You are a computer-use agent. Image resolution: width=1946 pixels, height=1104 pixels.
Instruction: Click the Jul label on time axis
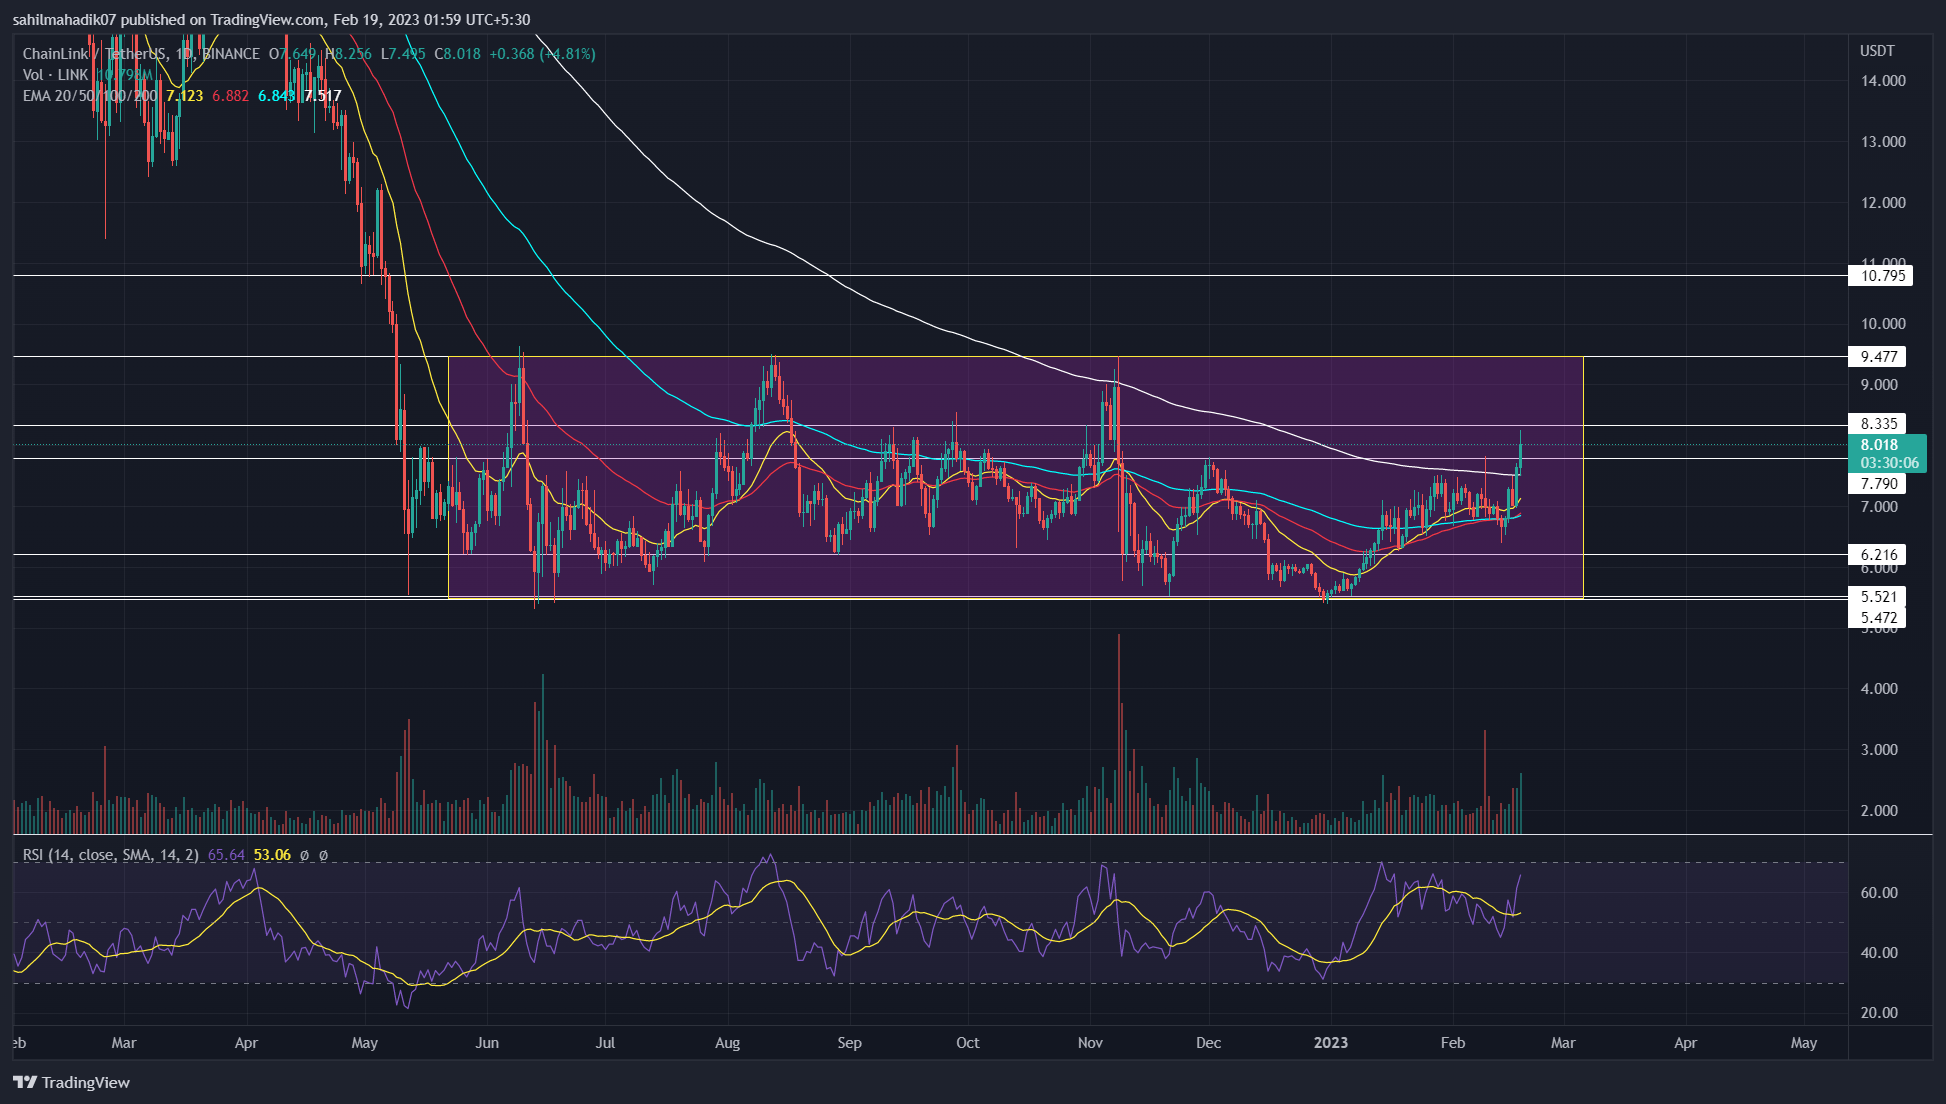(605, 1043)
